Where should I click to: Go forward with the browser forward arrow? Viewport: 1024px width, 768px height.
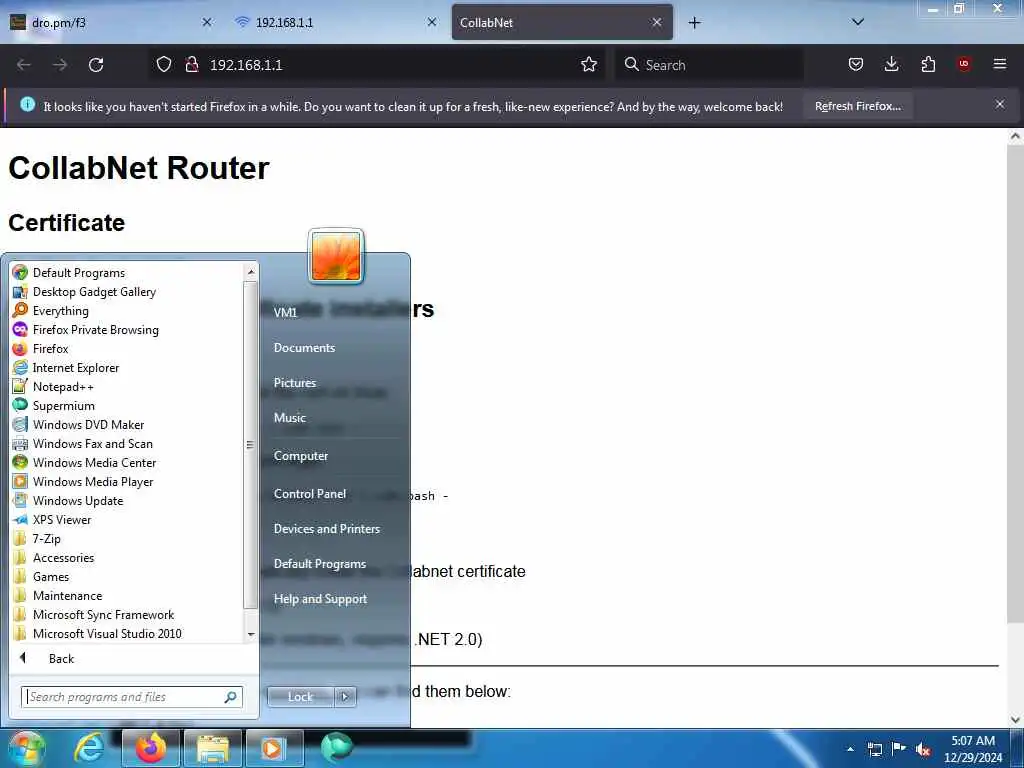coord(60,65)
